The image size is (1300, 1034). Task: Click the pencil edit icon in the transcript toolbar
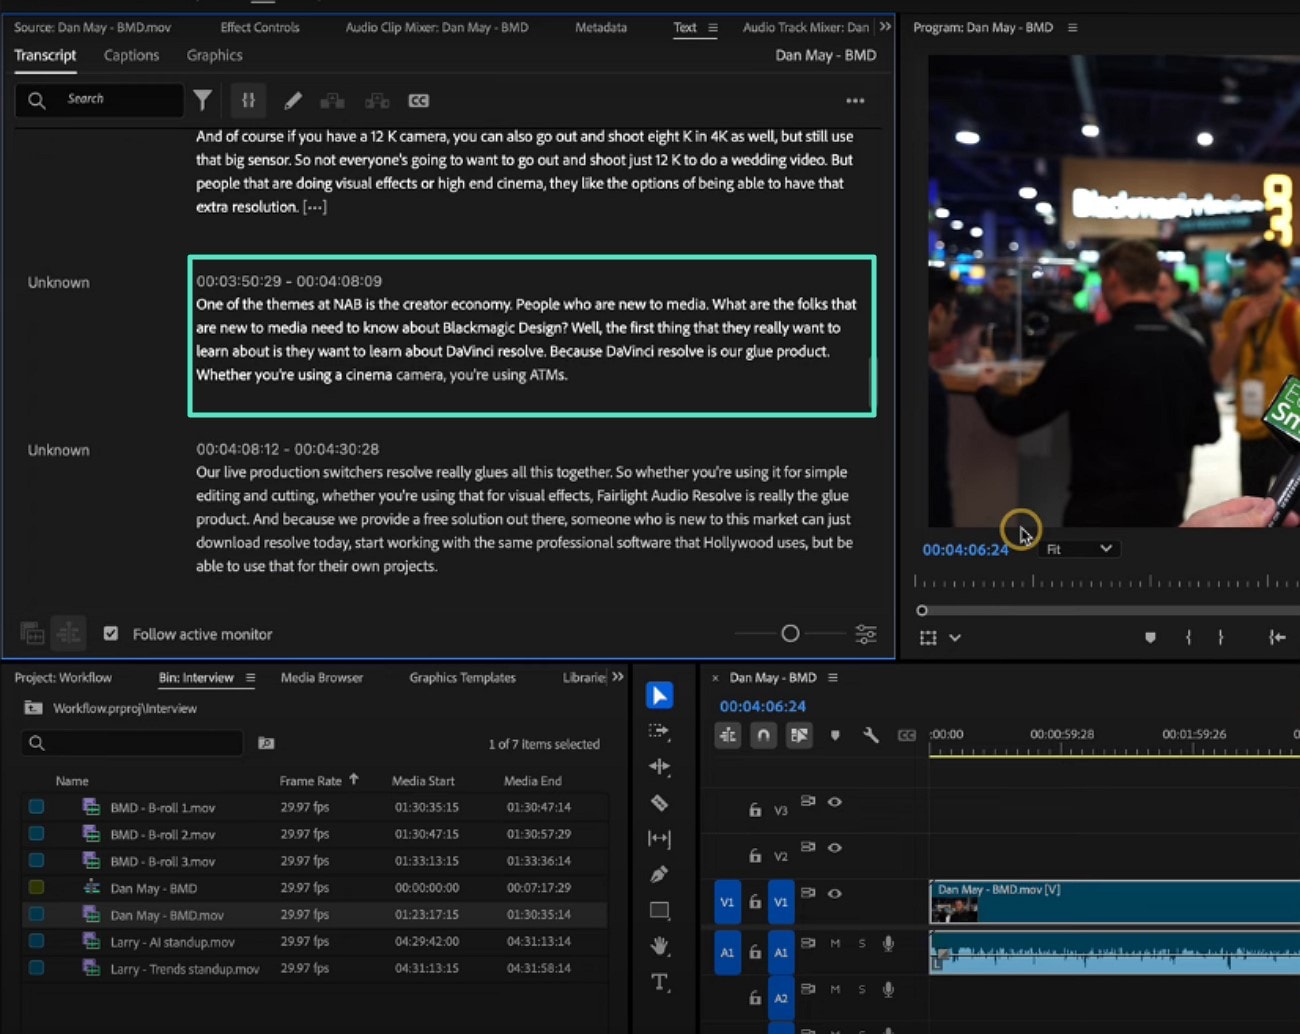click(293, 100)
